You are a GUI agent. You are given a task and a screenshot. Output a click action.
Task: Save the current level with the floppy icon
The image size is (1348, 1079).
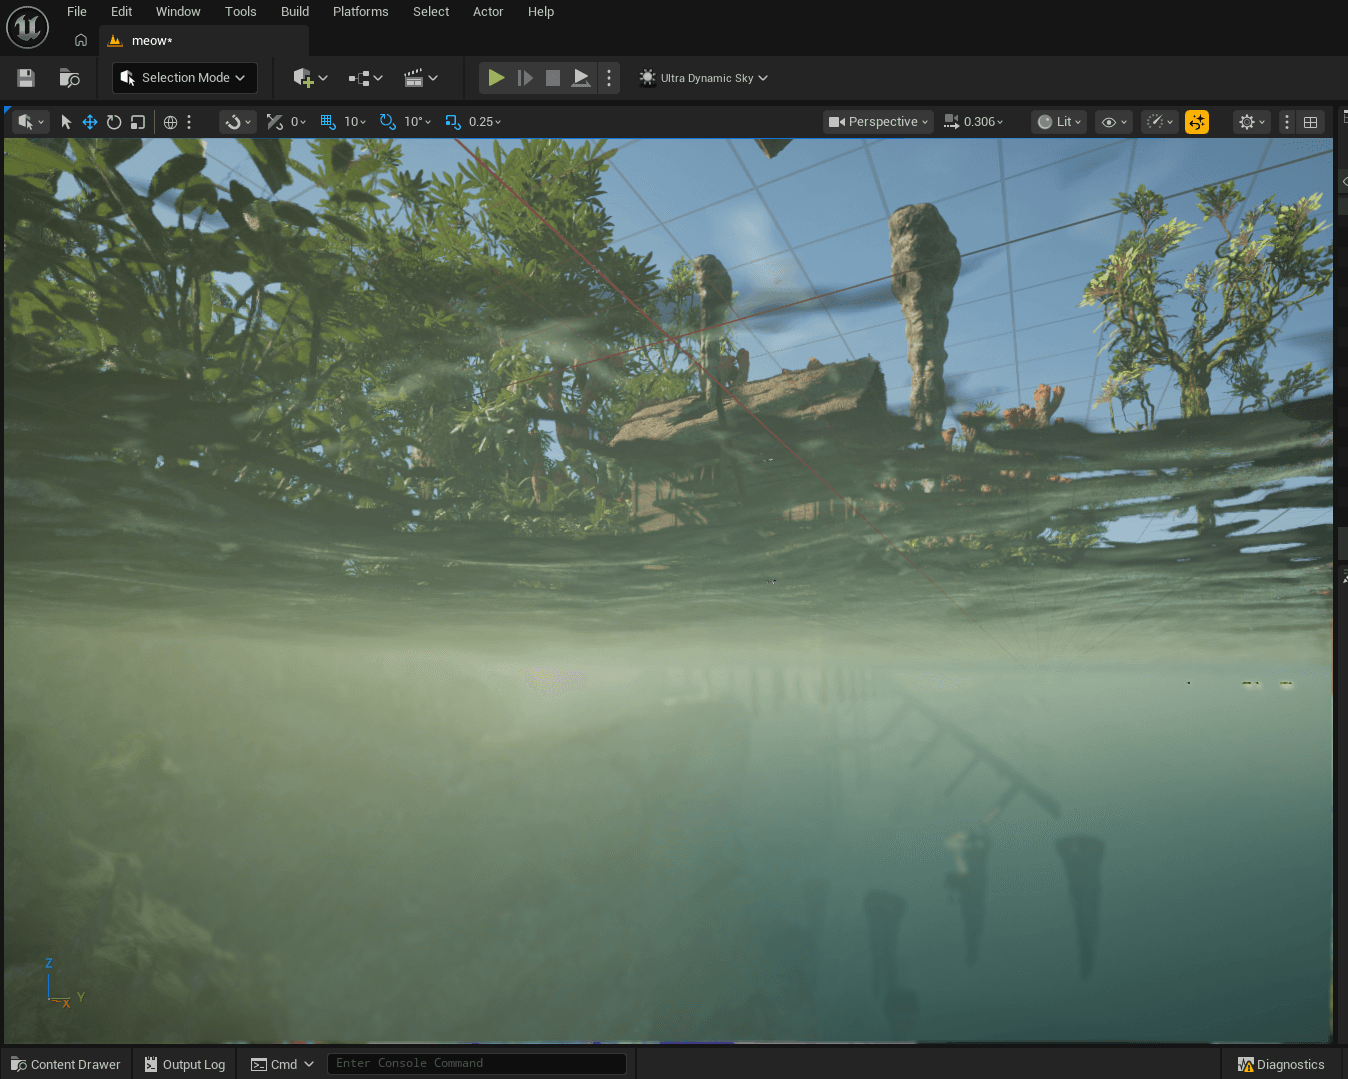(x=26, y=78)
